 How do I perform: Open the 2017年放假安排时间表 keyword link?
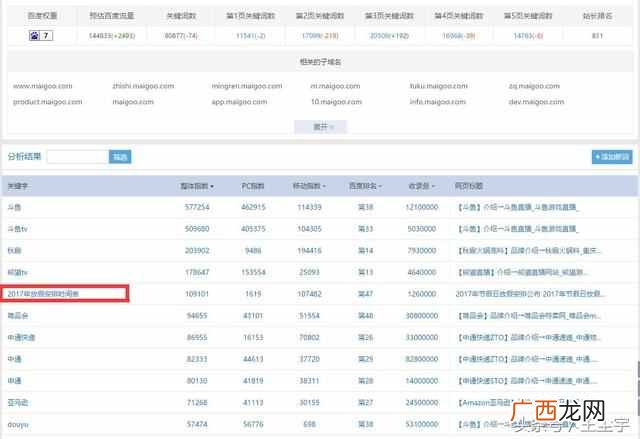(x=43, y=294)
